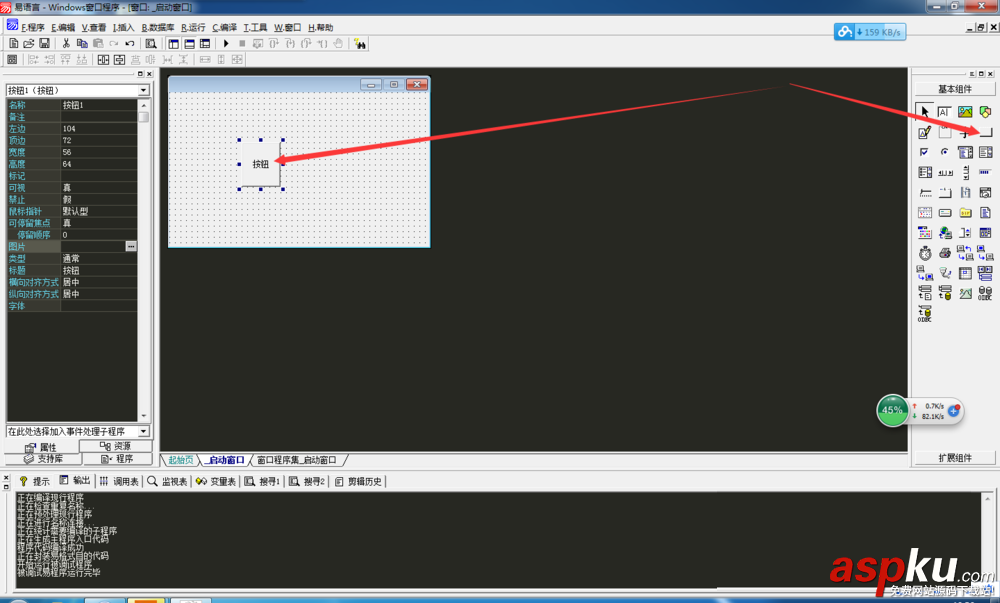Select the color picker component icon
Screen dimensions: 1000x603
[x=924, y=233]
